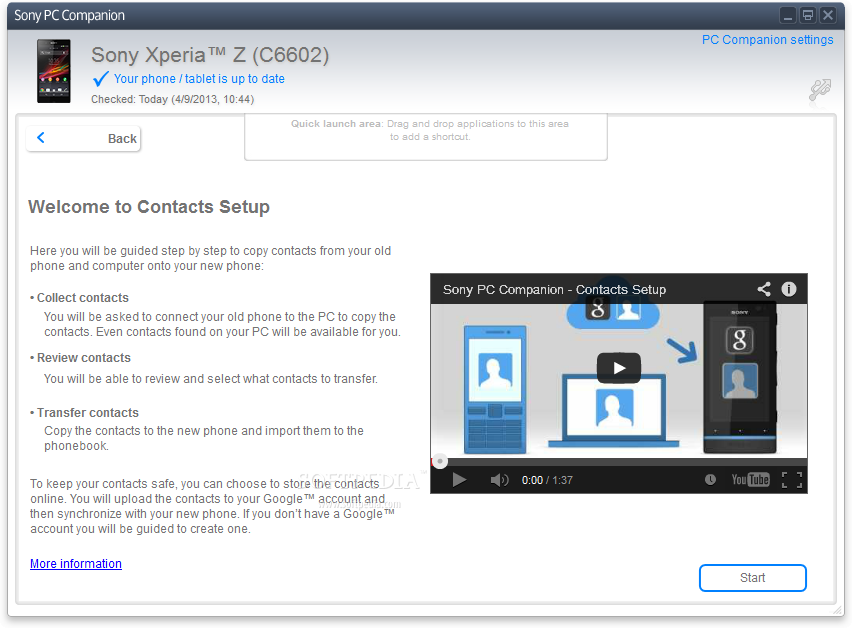The image size is (852, 628).
Task: Mute the video volume speaker icon
Action: (x=499, y=480)
